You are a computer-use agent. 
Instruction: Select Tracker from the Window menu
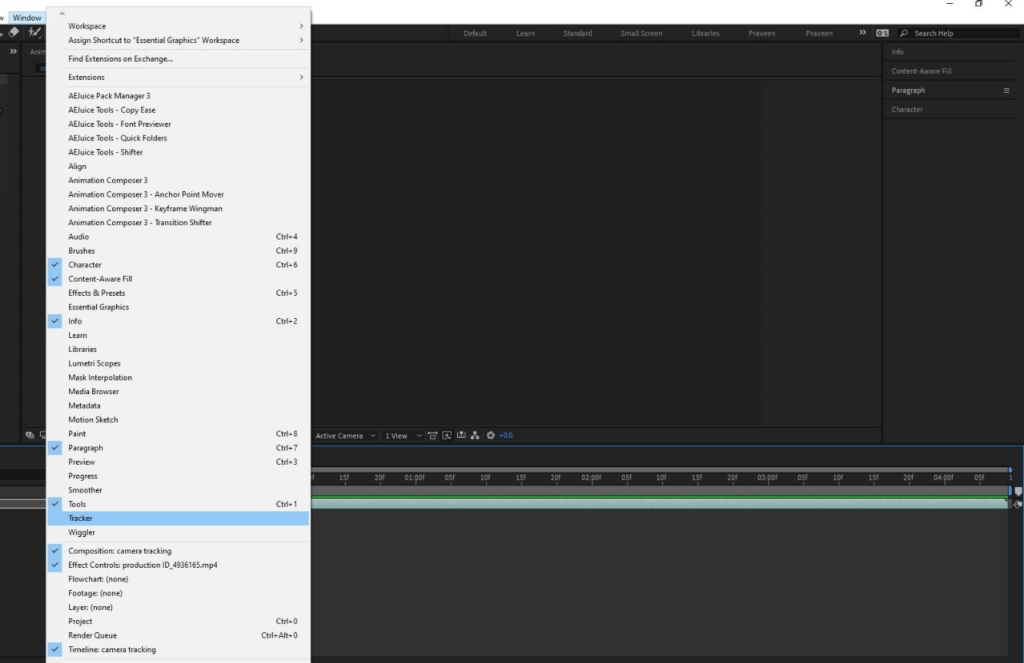coord(80,518)
